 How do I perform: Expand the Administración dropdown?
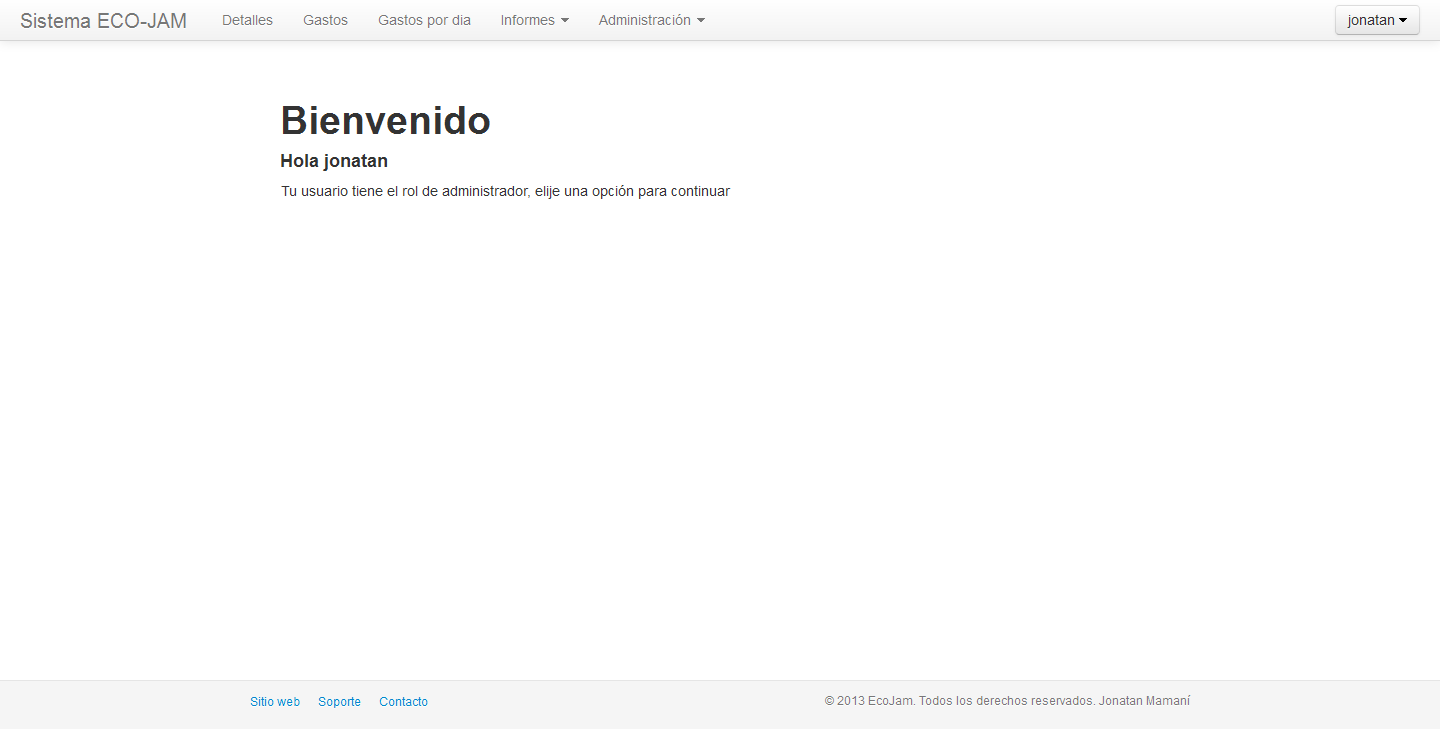645,19
